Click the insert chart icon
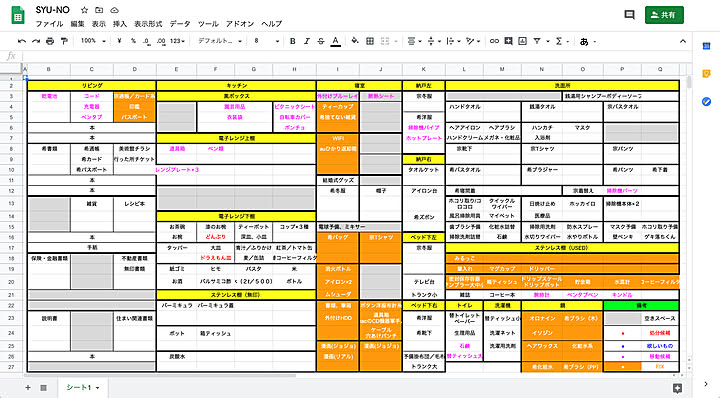Viewport: 720px width, 398px height. 523,41
